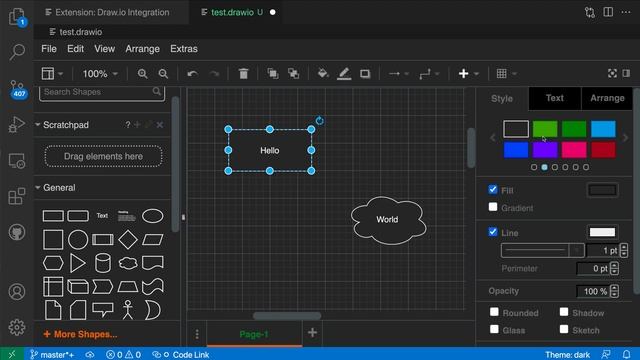Enable the Rounded checkbox
This screenshot has width=640, height=360.
494,312
